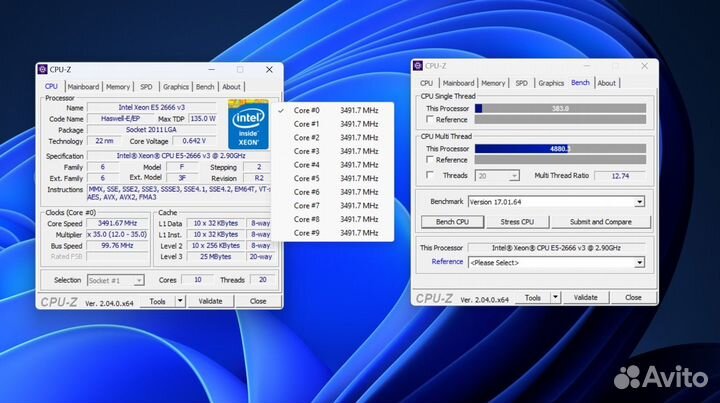Click the Code Name field Haswell-E/EP
720x403 pixels.
pyautogui.click(x=120, y=118)
